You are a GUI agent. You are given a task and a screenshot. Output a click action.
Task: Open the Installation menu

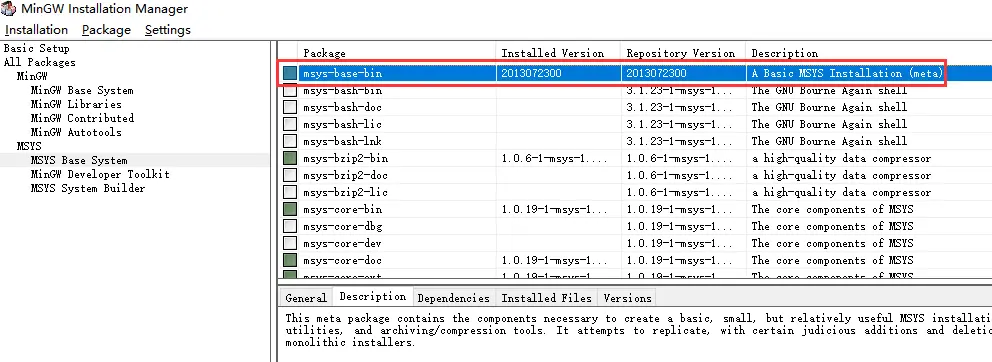point(36,30)
